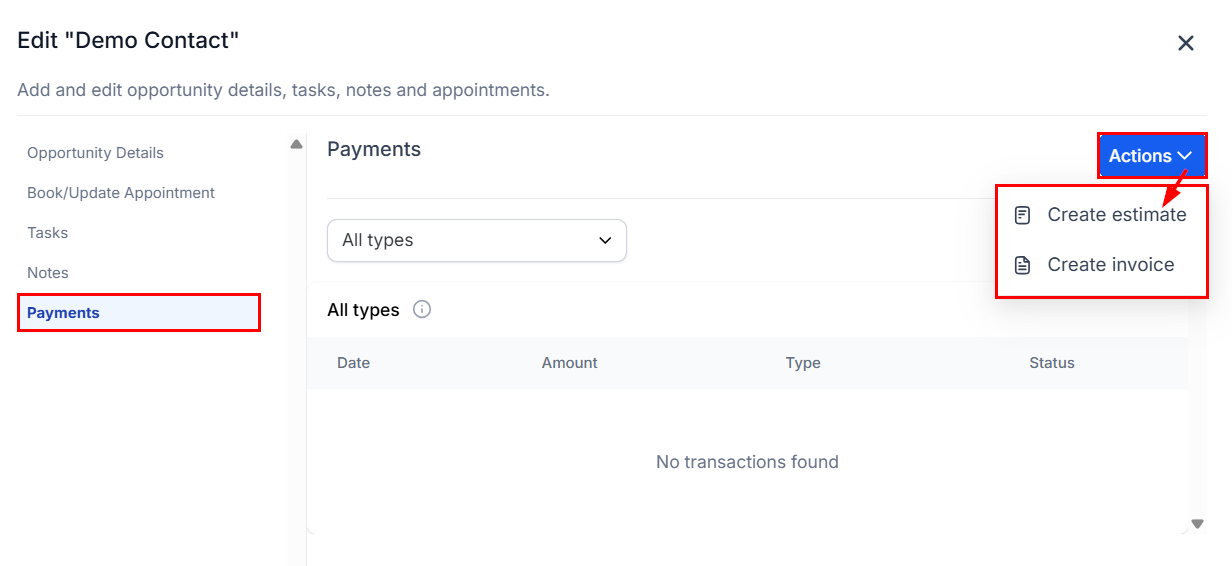This screenshot has width=1232, height=566.
Task: Click the scroll up arrow in sidebar
Action: click(x=296, y=144)
